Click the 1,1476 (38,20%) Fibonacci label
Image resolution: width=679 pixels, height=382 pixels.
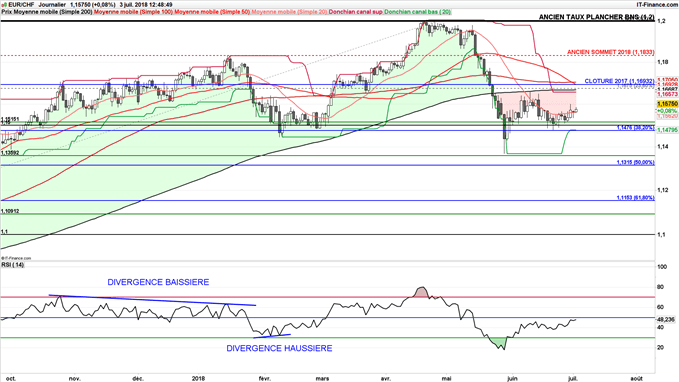click(x=635, y=128)
